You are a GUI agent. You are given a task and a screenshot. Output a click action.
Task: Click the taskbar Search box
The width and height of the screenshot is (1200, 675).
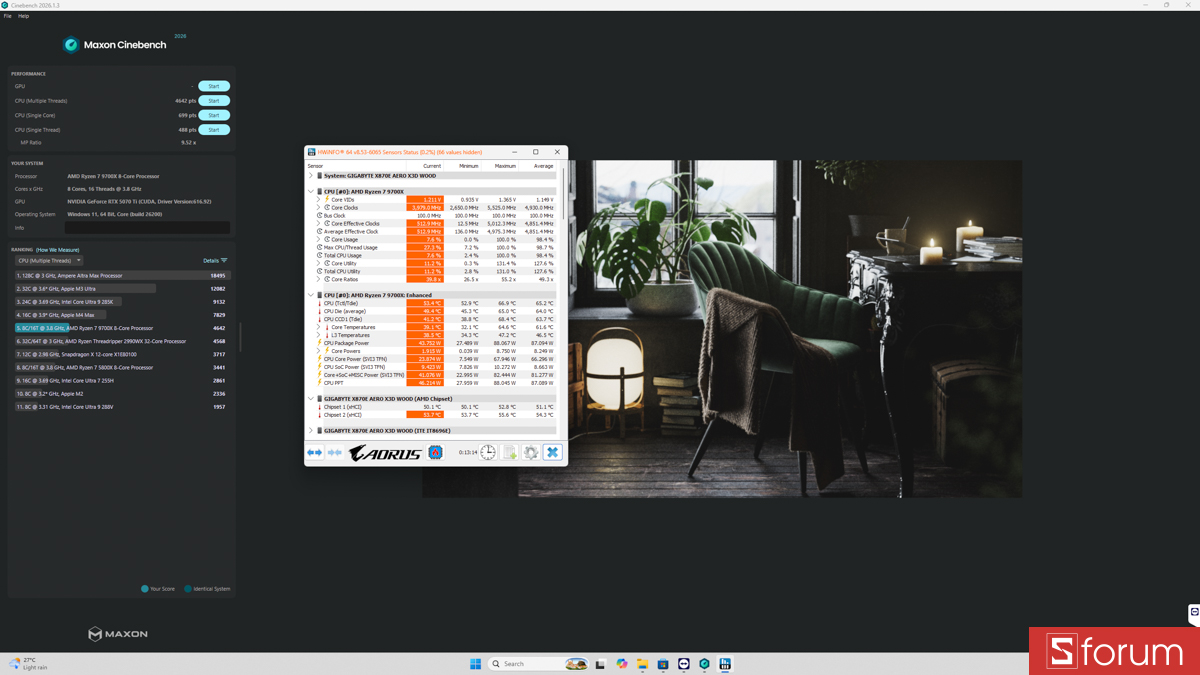tap(539, 664)
